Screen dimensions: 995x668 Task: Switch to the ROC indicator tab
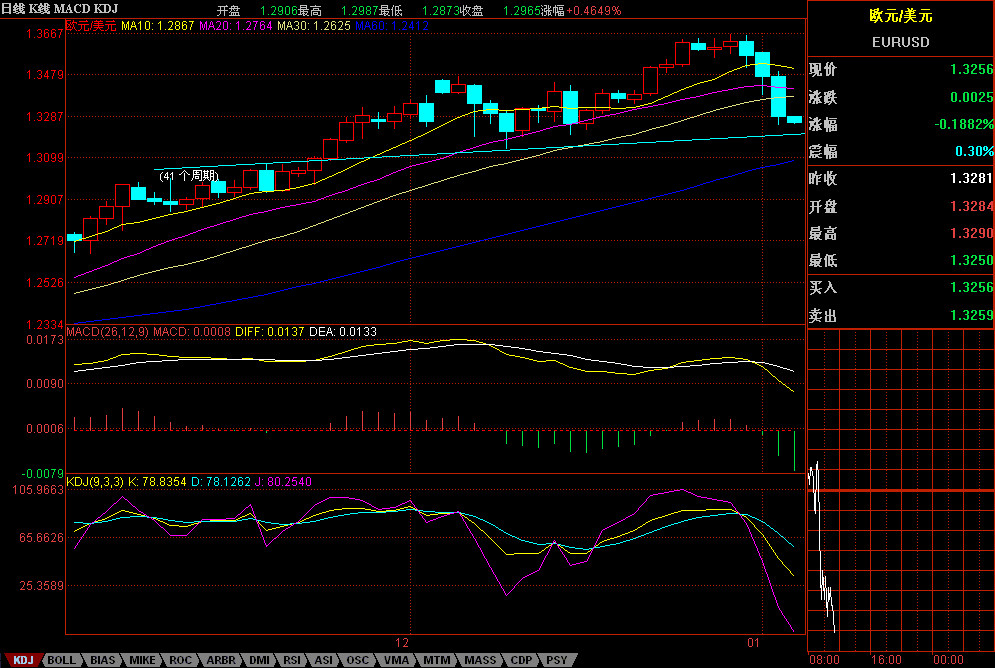pos(180,660)
